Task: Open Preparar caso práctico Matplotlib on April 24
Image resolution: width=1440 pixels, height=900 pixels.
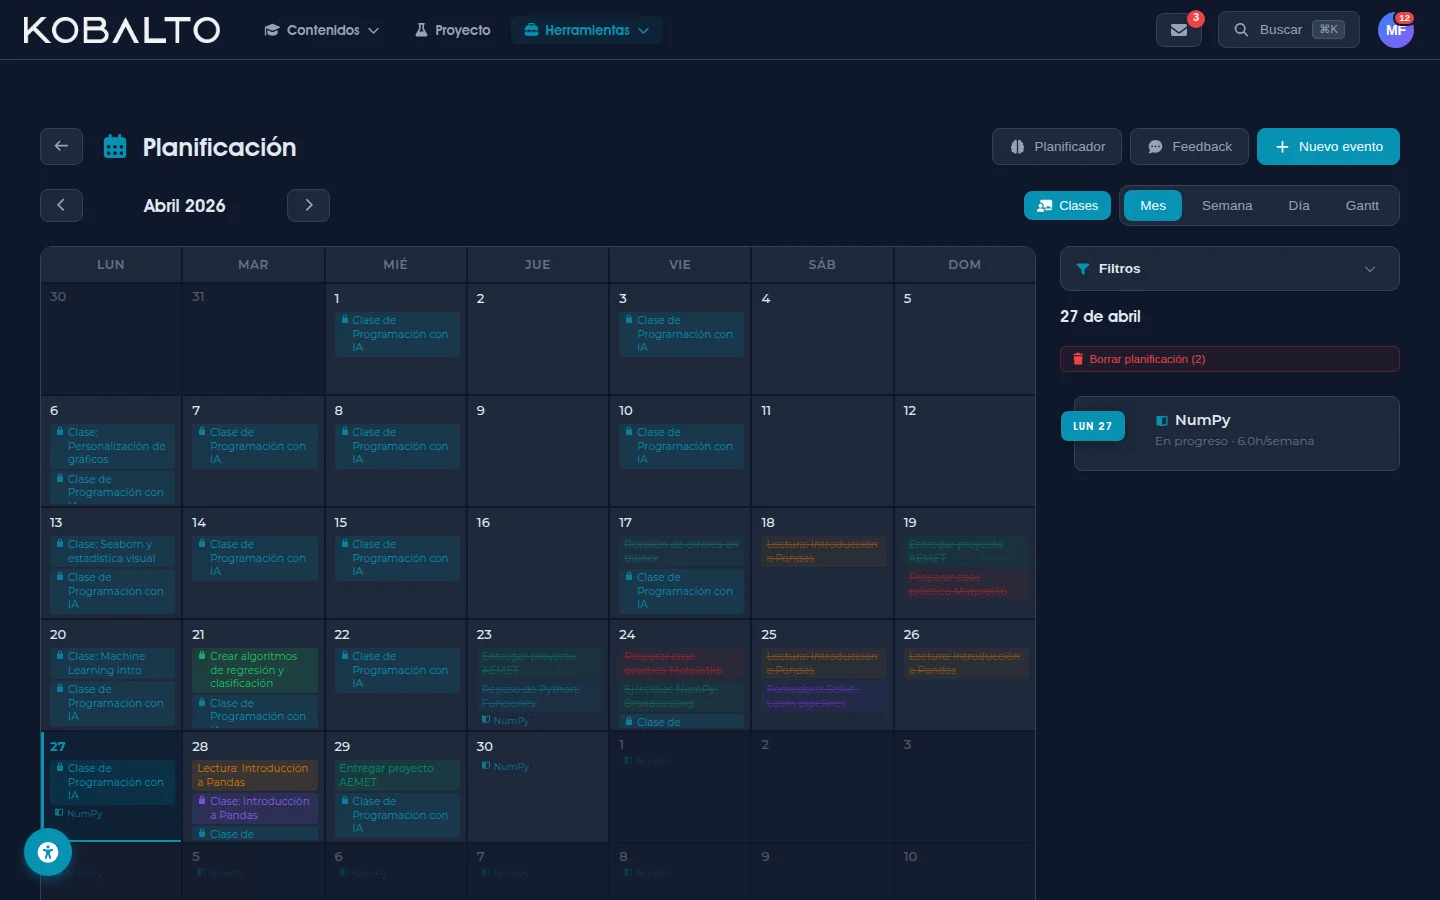Action: [x=682, y=664]
